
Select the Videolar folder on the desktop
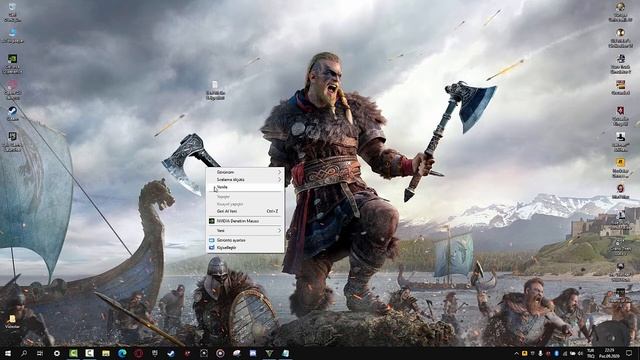coord(12,321)
